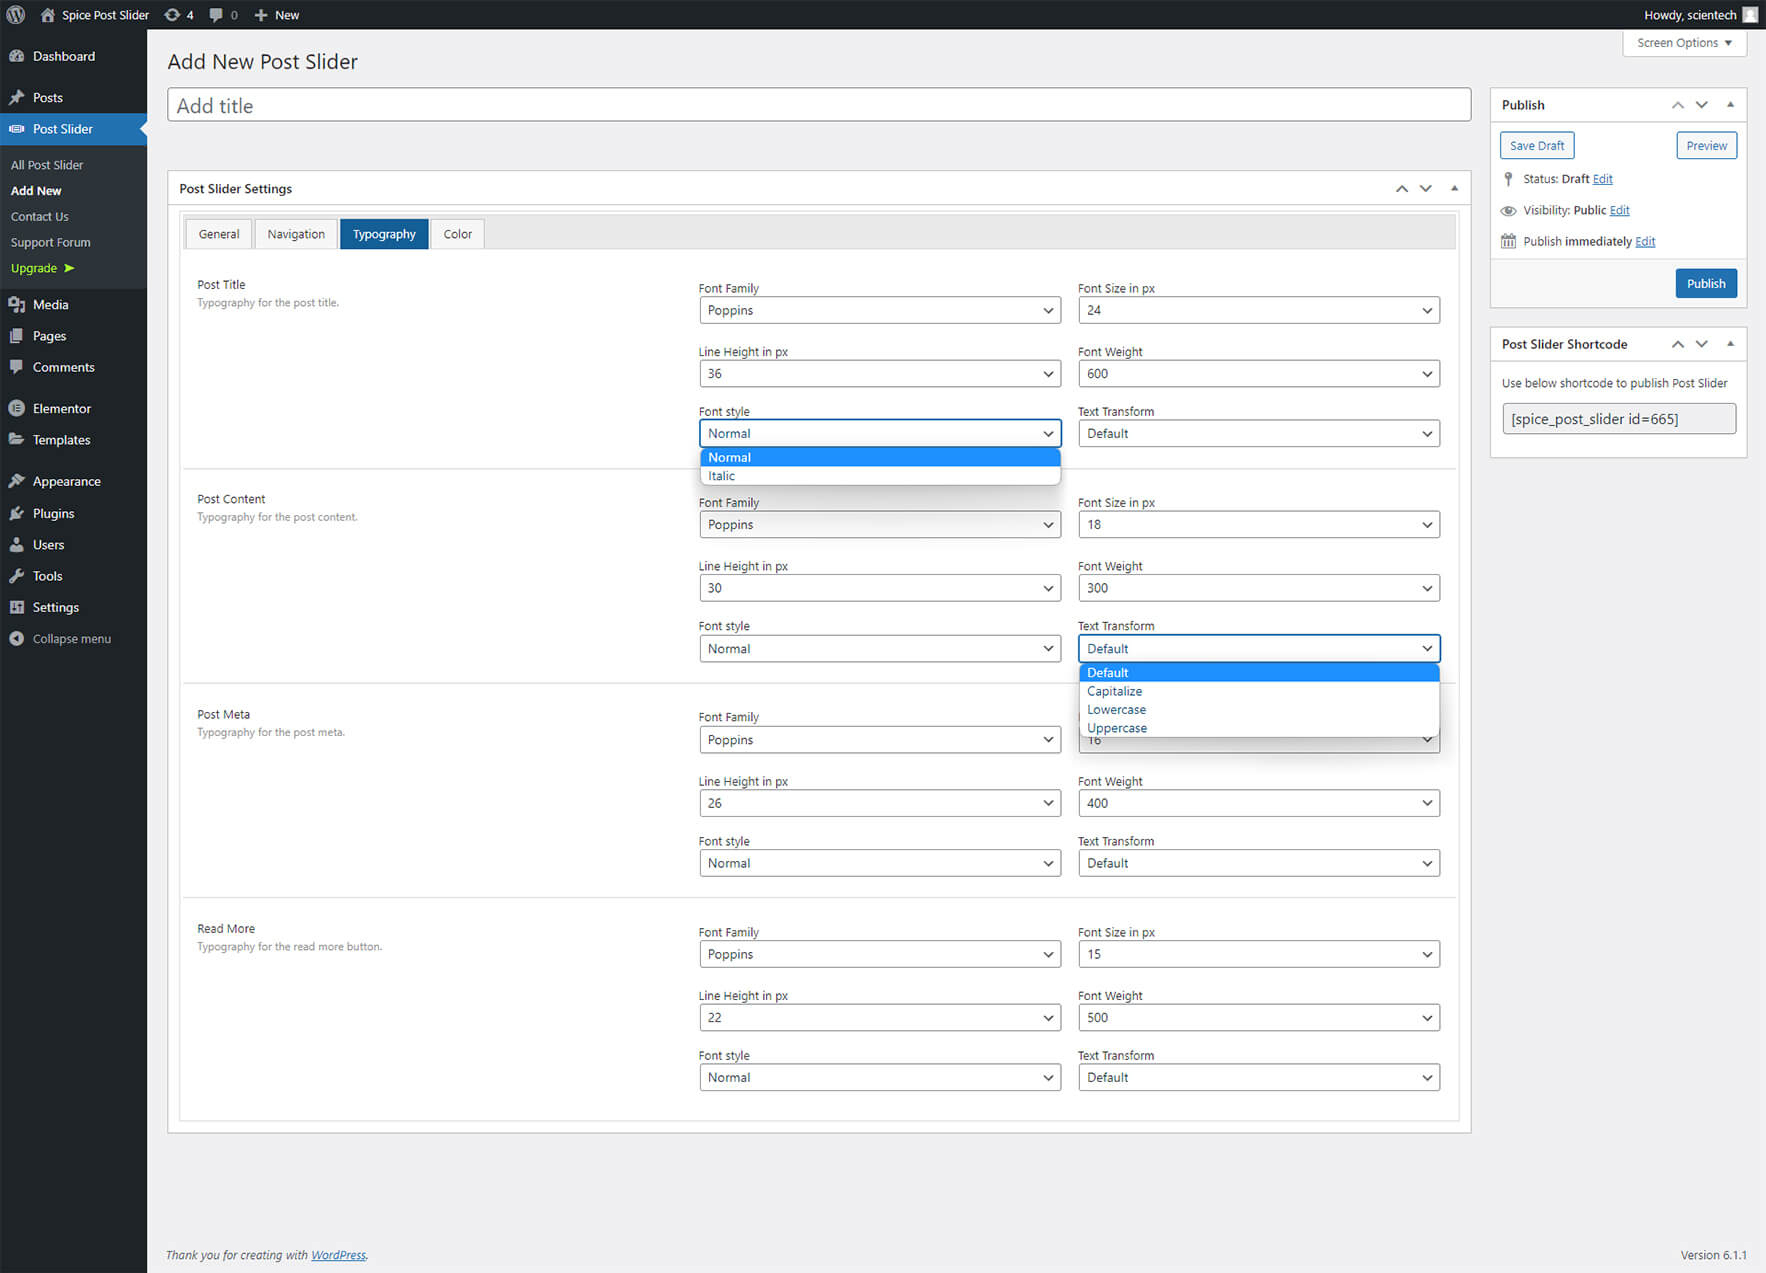1766x1273 pixels.
Task: Open Elementor from the sidebar
Action: coord(61,408)
